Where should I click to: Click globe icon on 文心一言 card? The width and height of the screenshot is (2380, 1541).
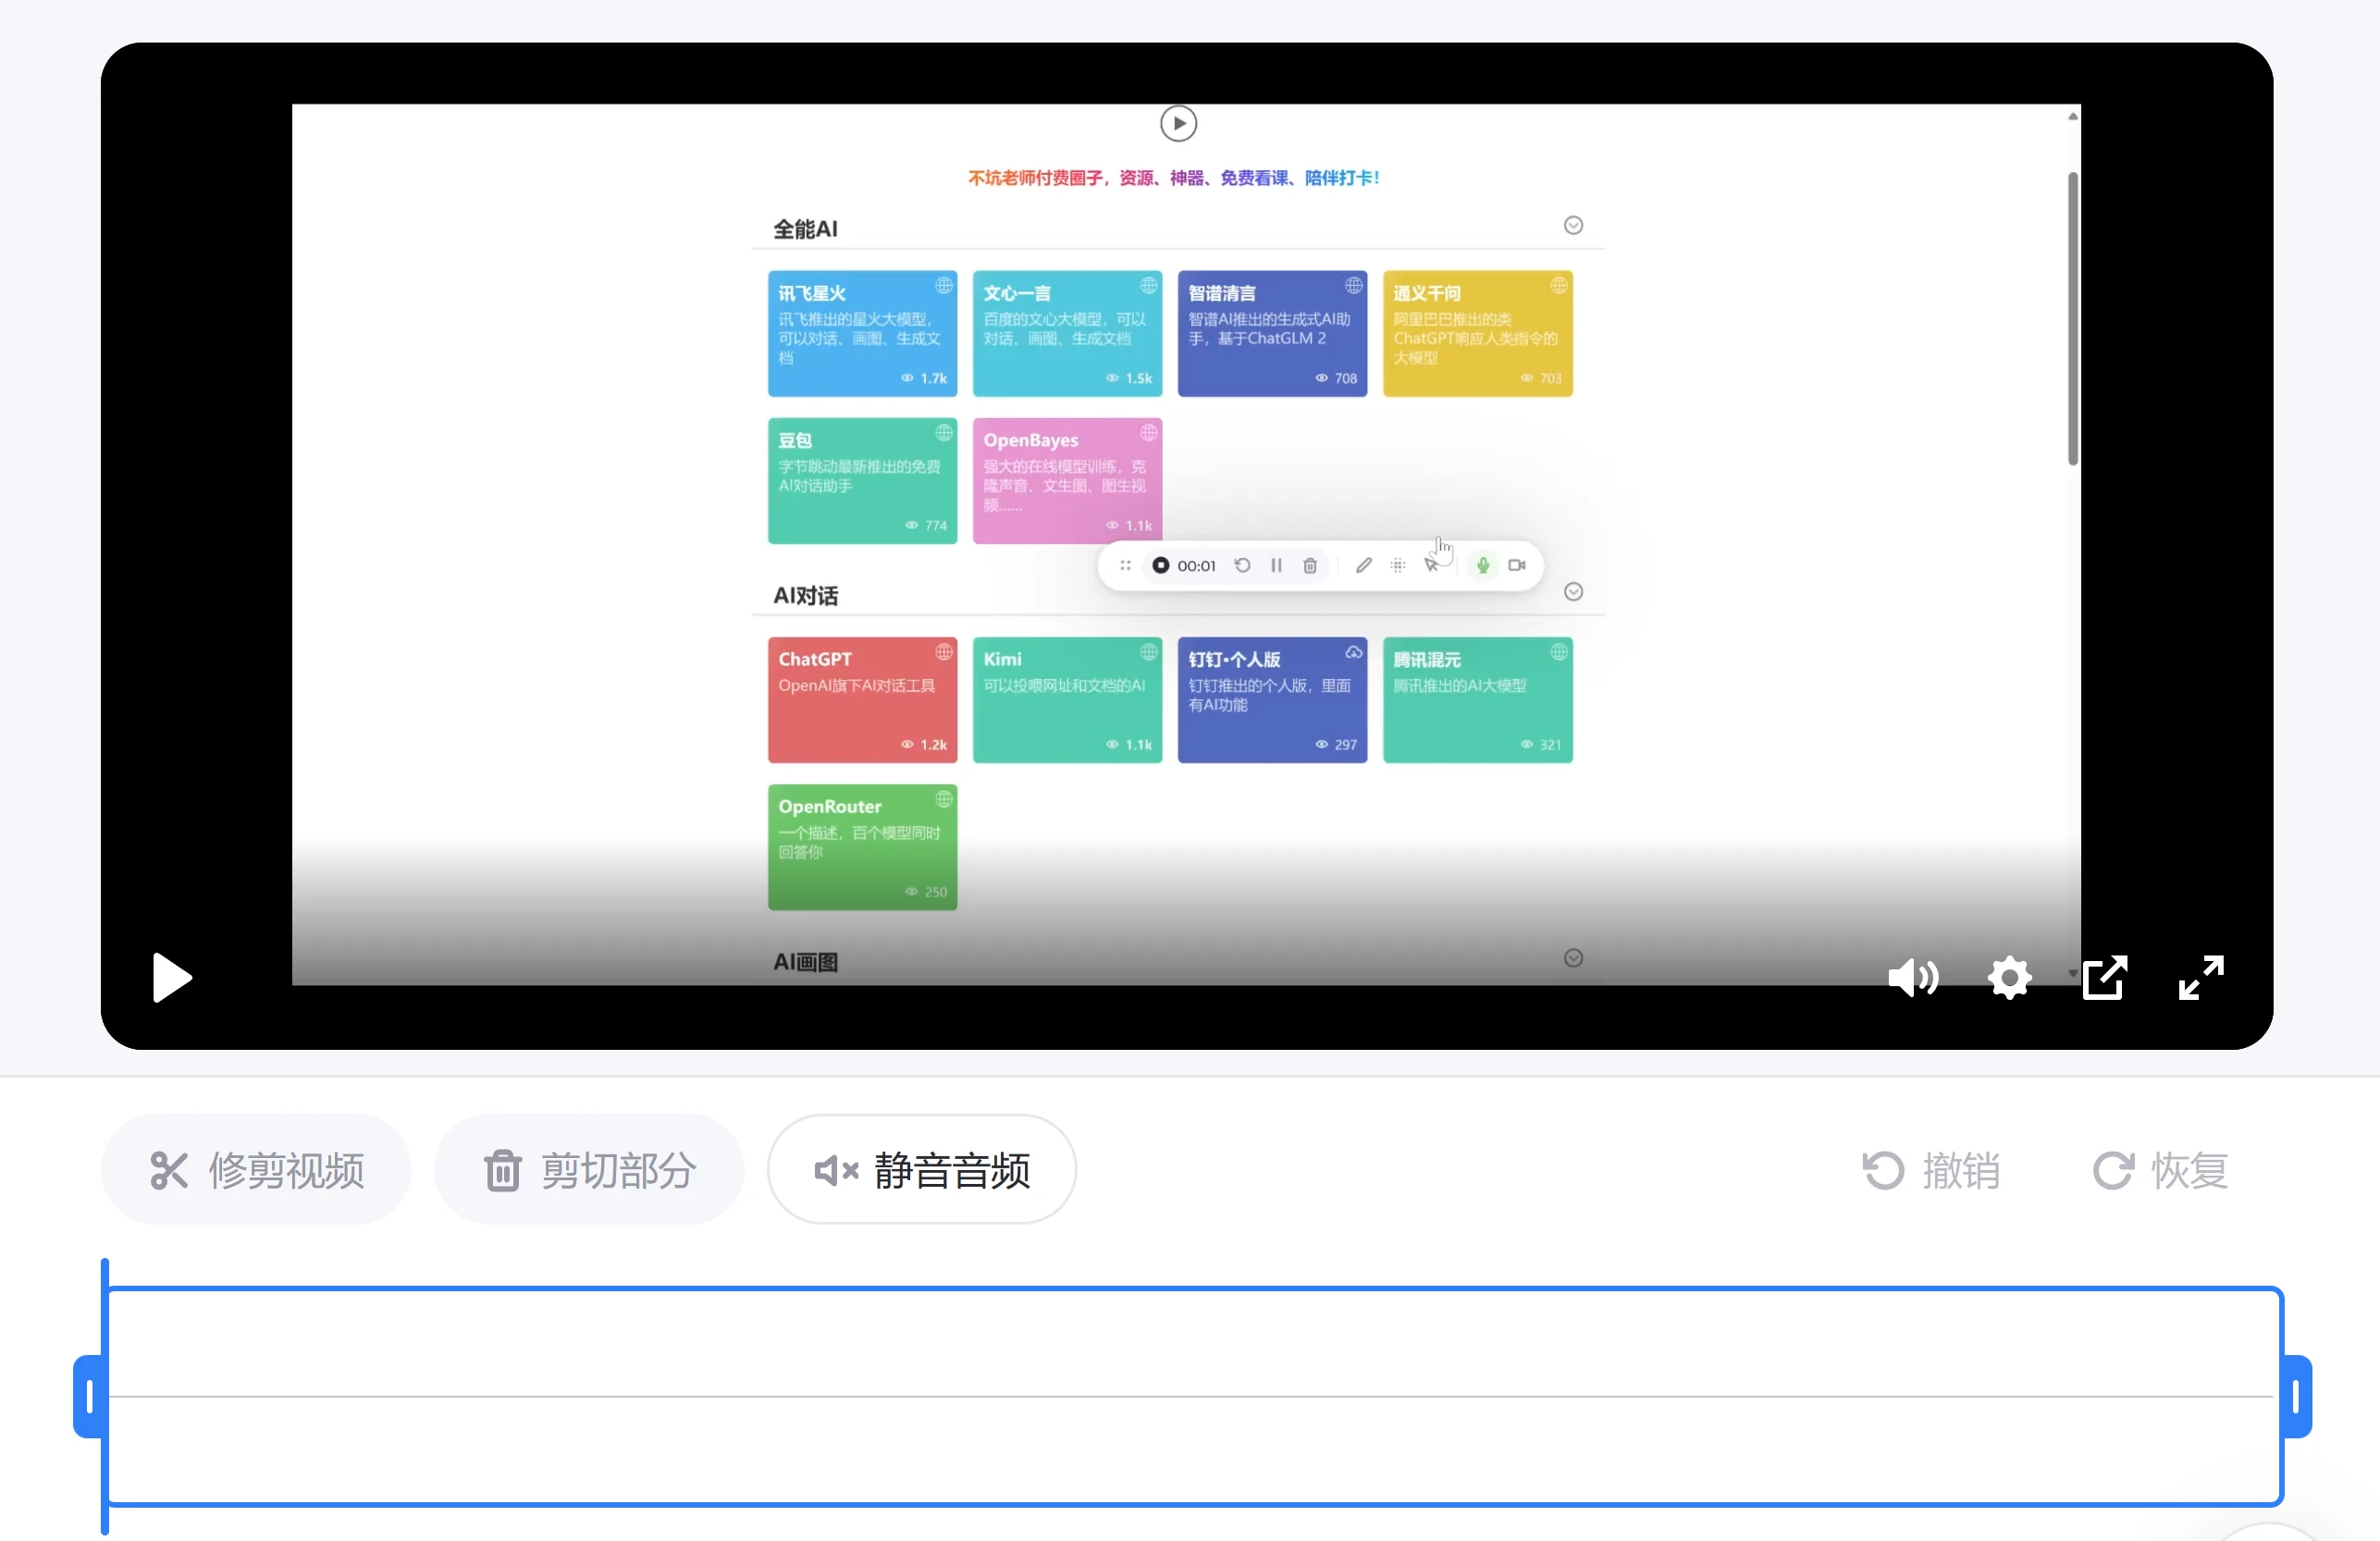1148,286
